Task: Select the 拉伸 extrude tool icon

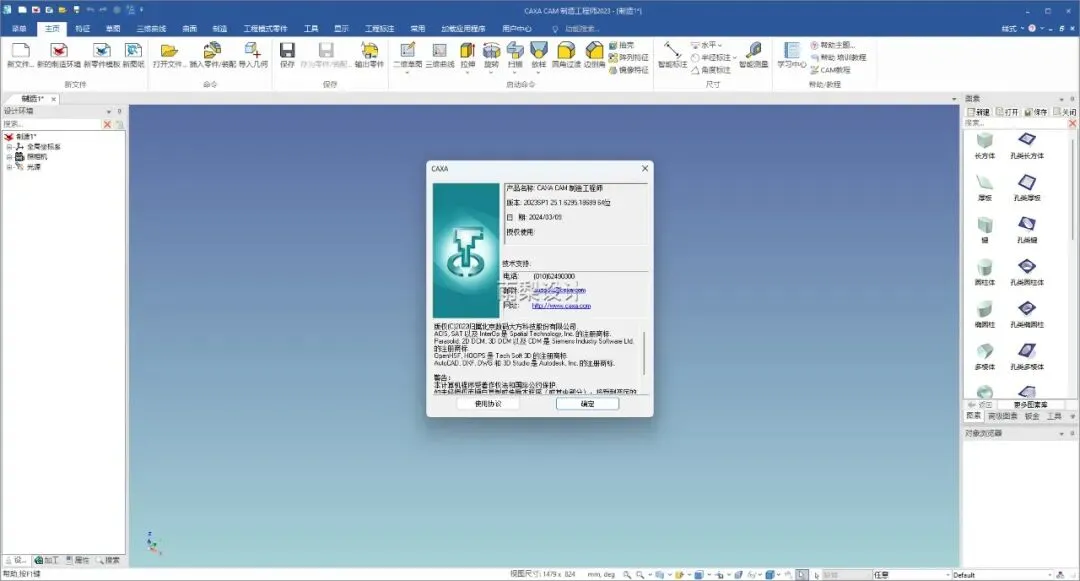Action: point(468,50)
